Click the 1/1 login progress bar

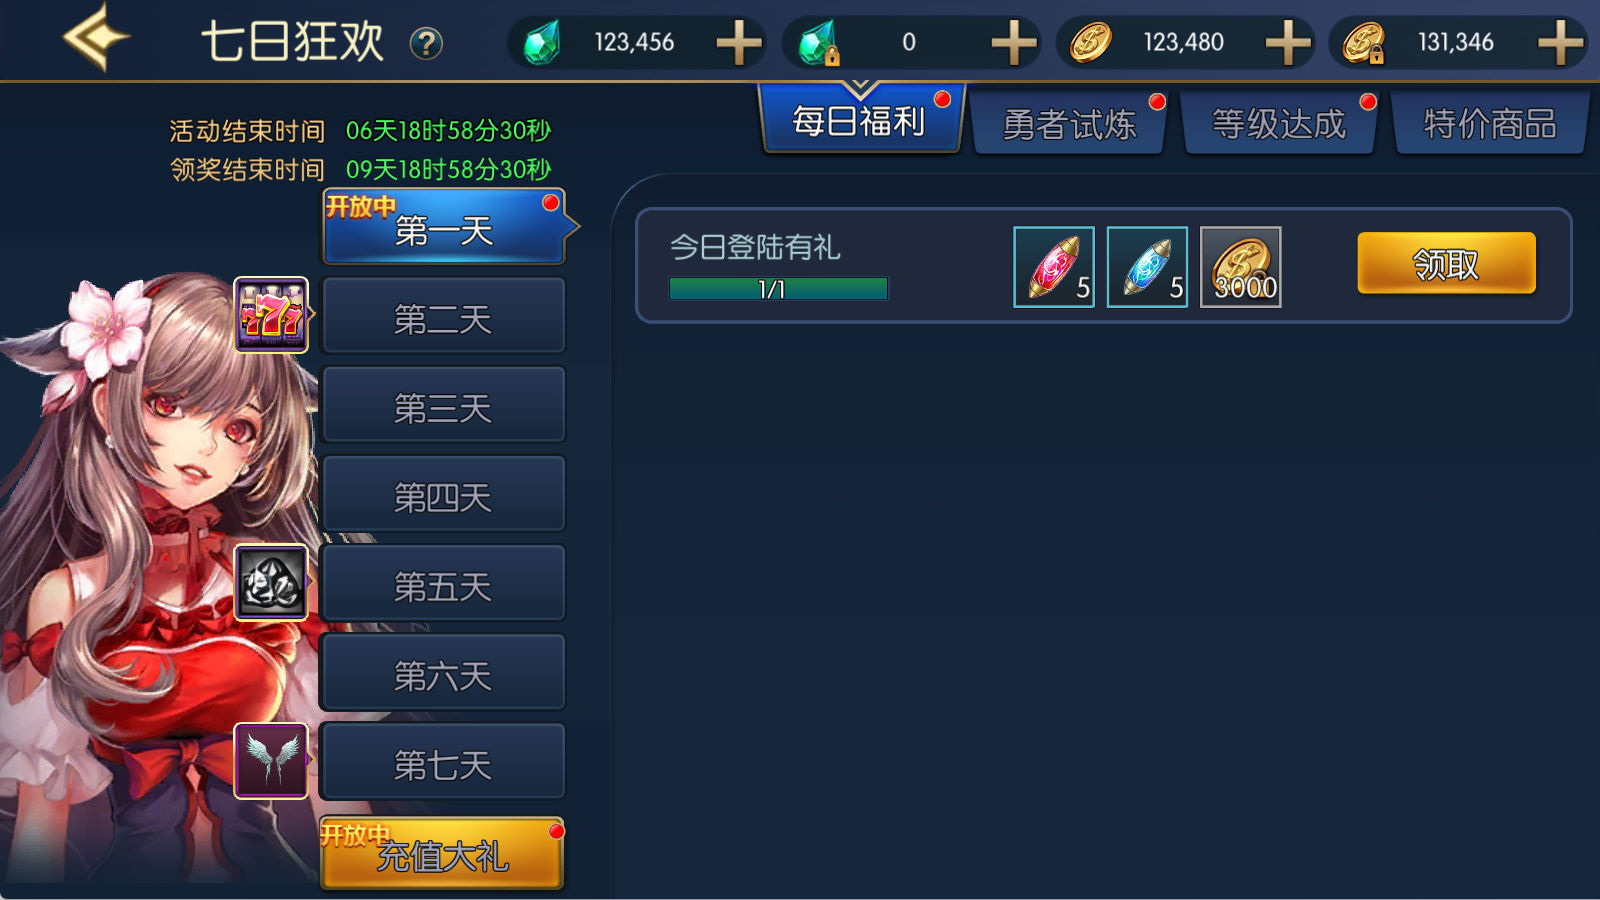pos(778,289)
